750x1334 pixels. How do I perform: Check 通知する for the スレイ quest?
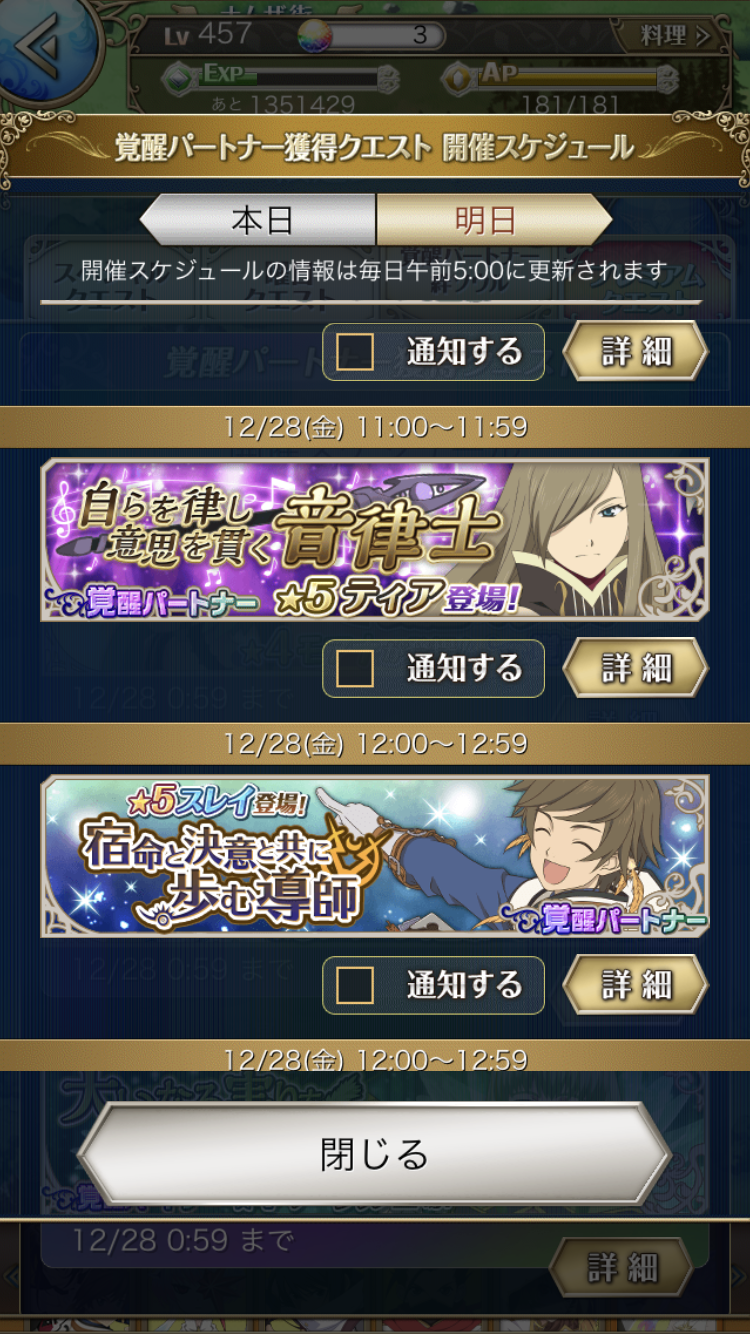pos(355,986)
